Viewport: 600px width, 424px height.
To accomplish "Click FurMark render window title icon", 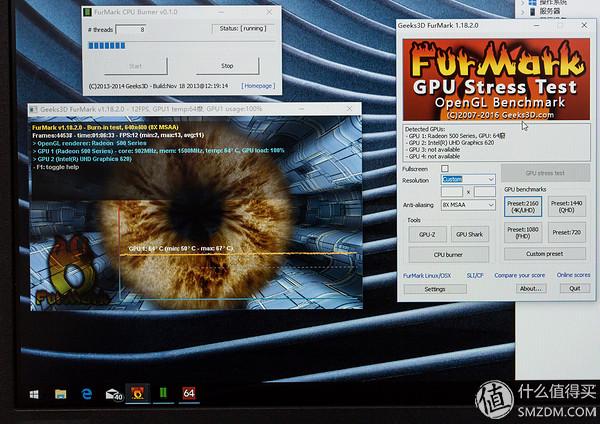I will coord(34,109).
